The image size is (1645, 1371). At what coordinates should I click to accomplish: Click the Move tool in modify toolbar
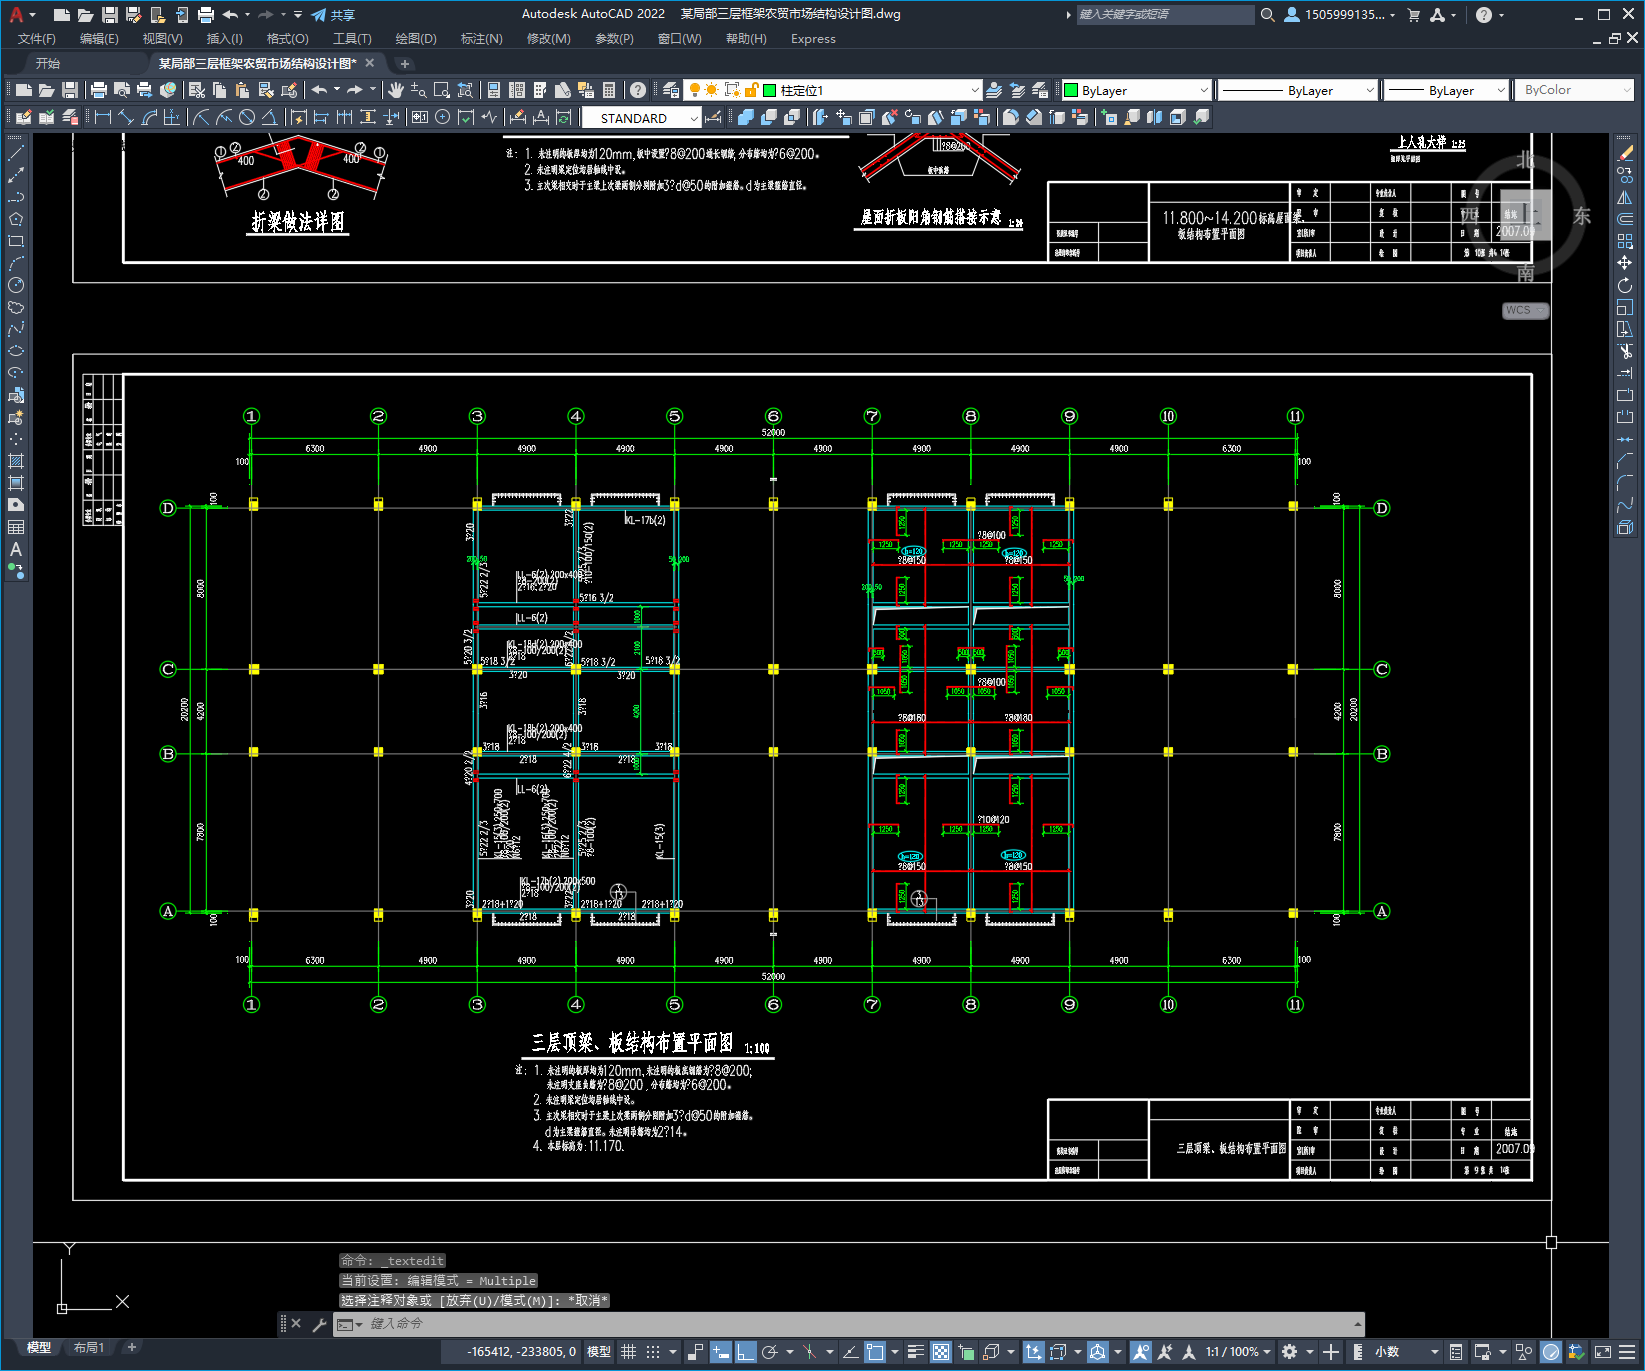pos(1625,263)
